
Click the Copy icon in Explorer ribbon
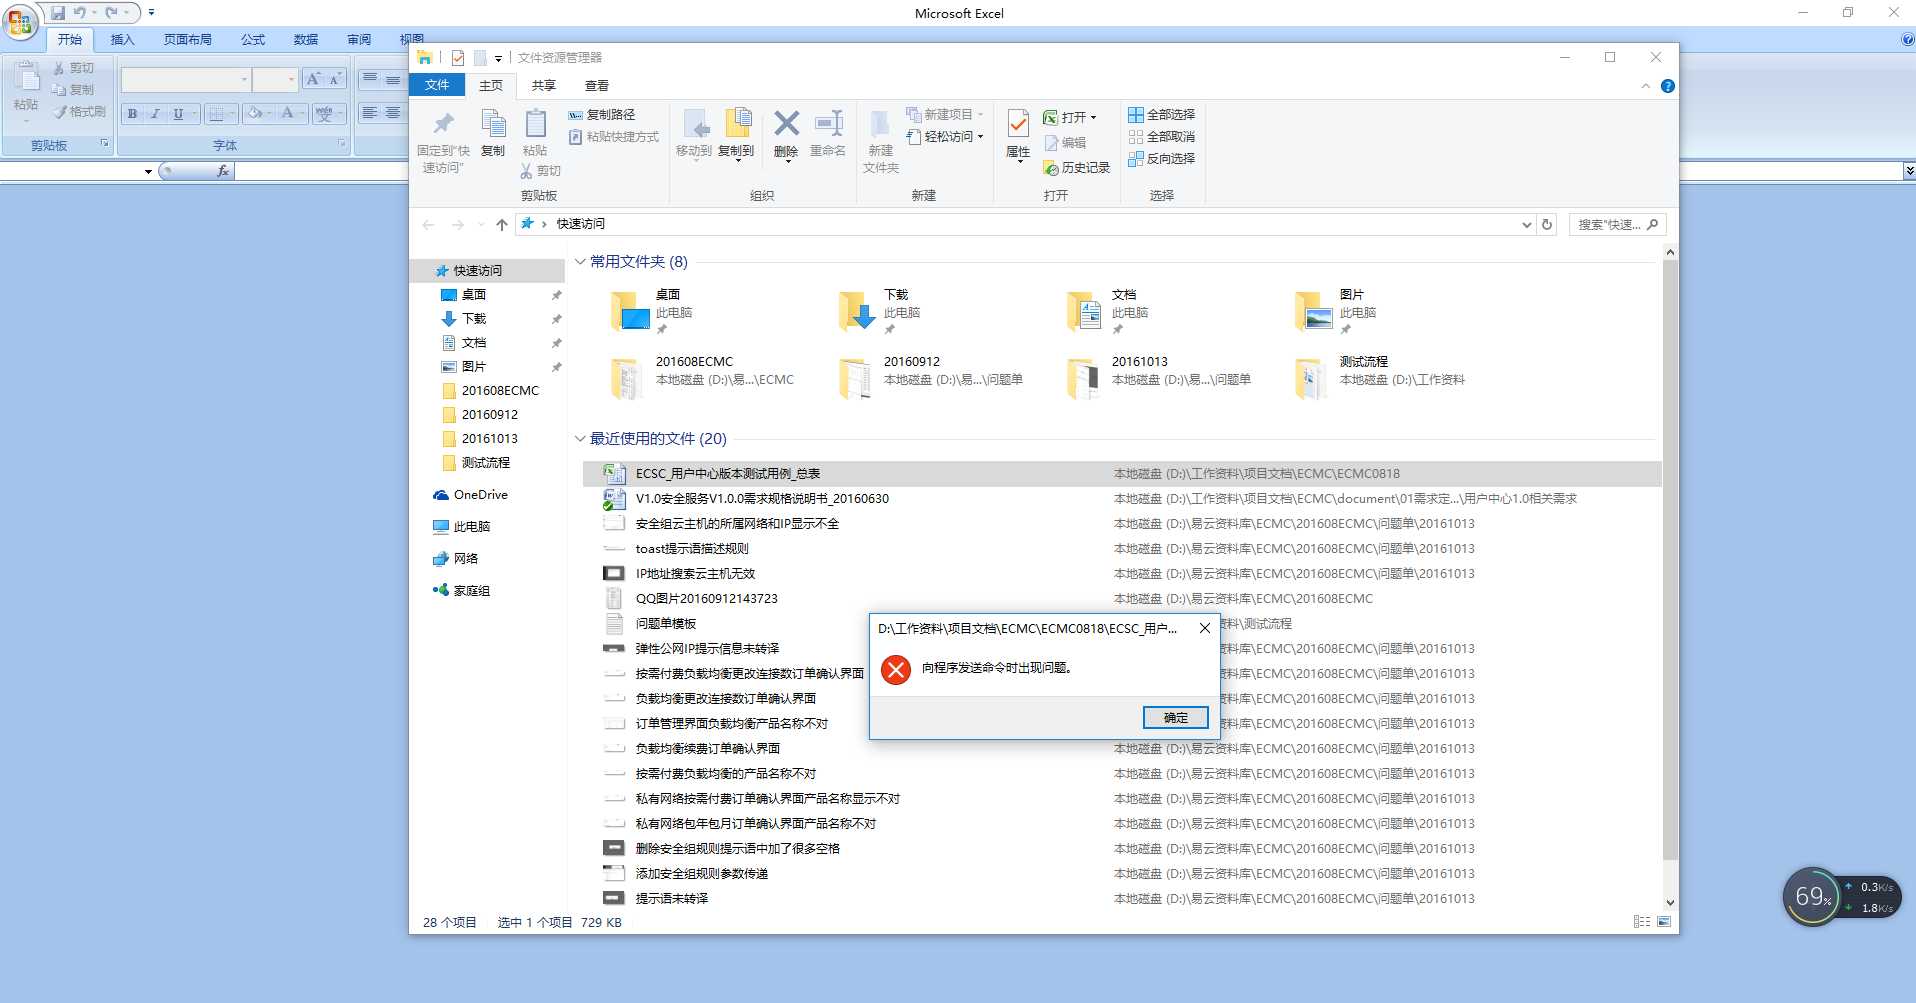pyautogui.click(x=493, y=124)
